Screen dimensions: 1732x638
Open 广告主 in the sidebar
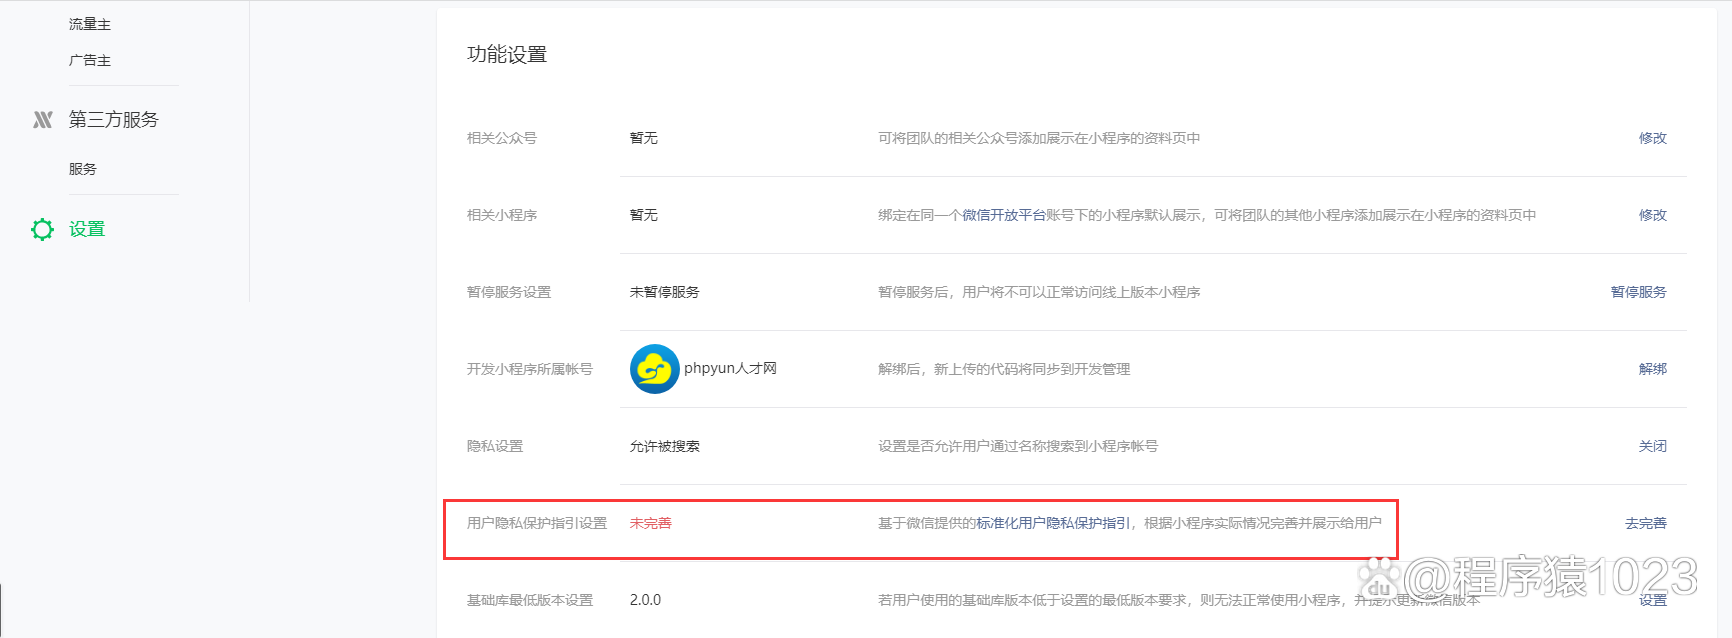click(x=90, y=60)
